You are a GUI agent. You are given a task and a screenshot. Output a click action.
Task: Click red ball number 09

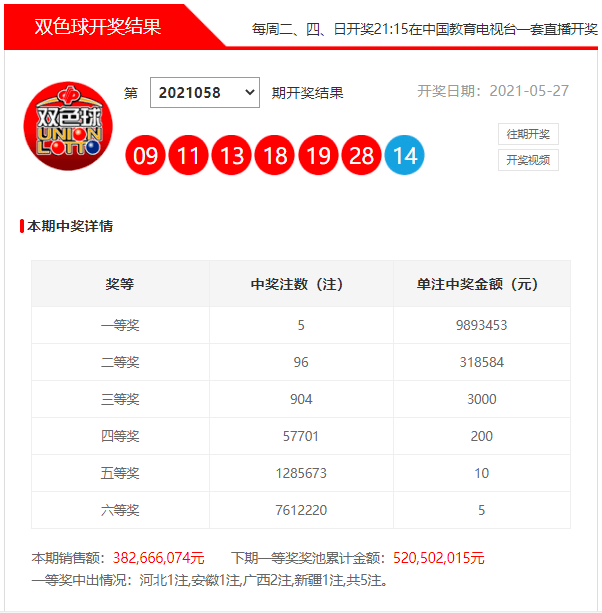(x=145, y=155)
